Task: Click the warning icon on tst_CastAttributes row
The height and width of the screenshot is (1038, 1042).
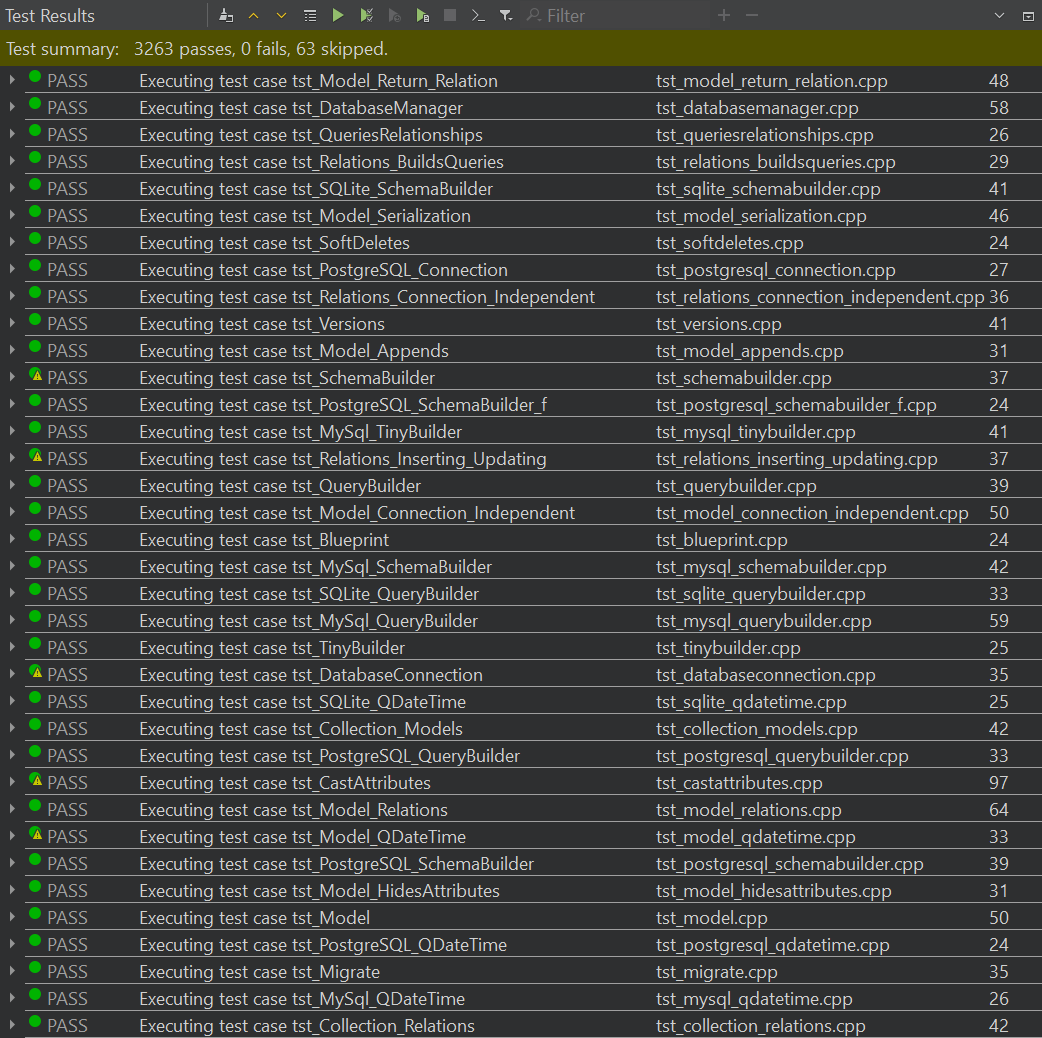Action: click(x=37, y=780)
